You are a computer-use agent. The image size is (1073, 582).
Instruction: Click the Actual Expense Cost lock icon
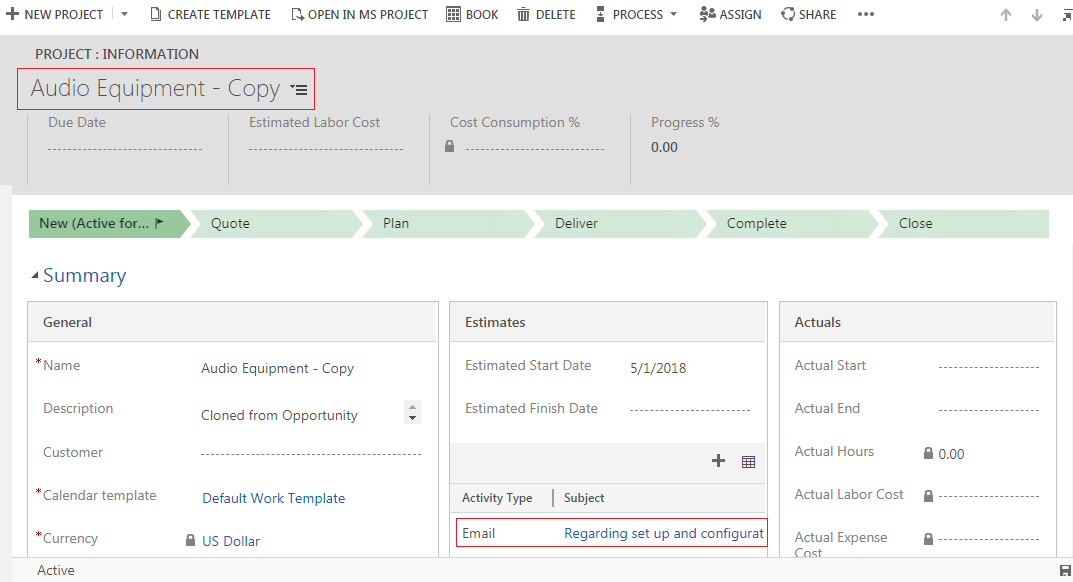tap(928, 539)
